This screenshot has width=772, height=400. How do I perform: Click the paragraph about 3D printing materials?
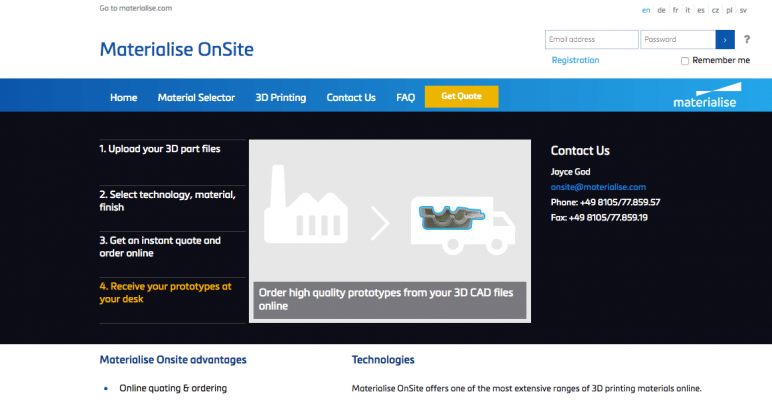tap(526, 388)
